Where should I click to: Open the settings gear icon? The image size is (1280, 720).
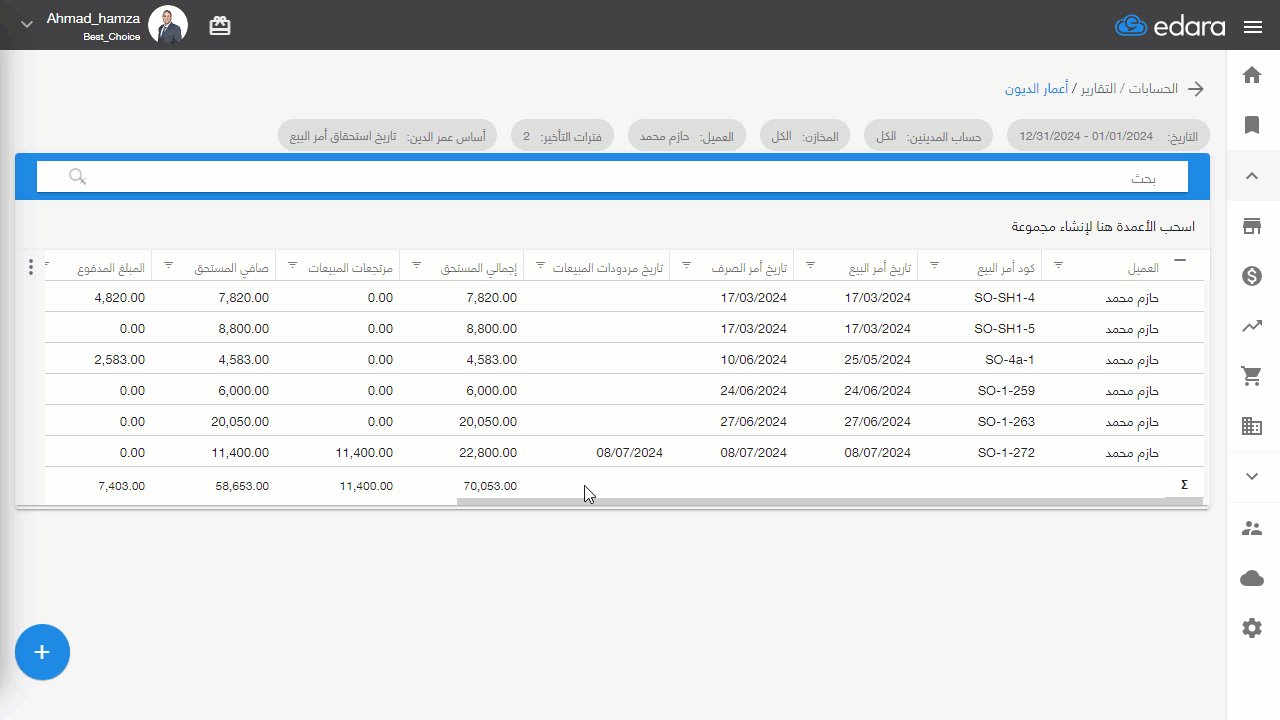1252,628
